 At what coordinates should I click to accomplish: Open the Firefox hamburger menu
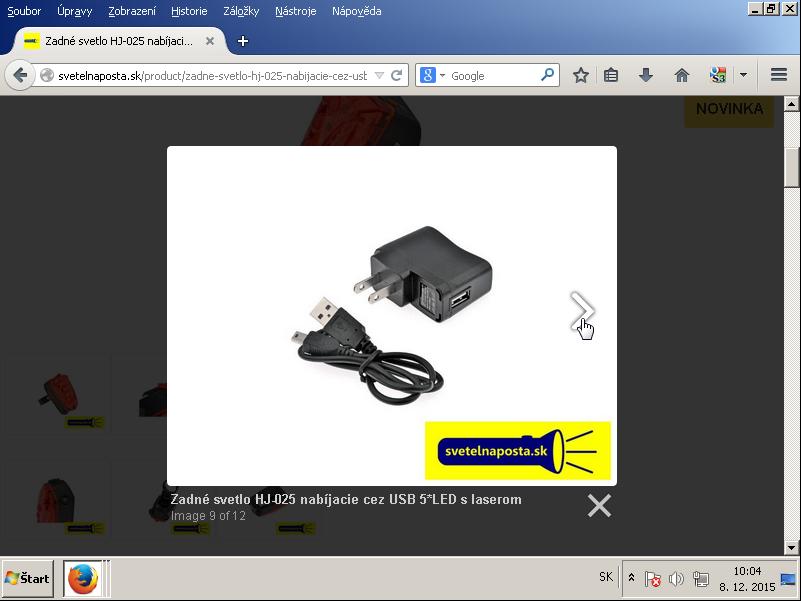[779, 76]
